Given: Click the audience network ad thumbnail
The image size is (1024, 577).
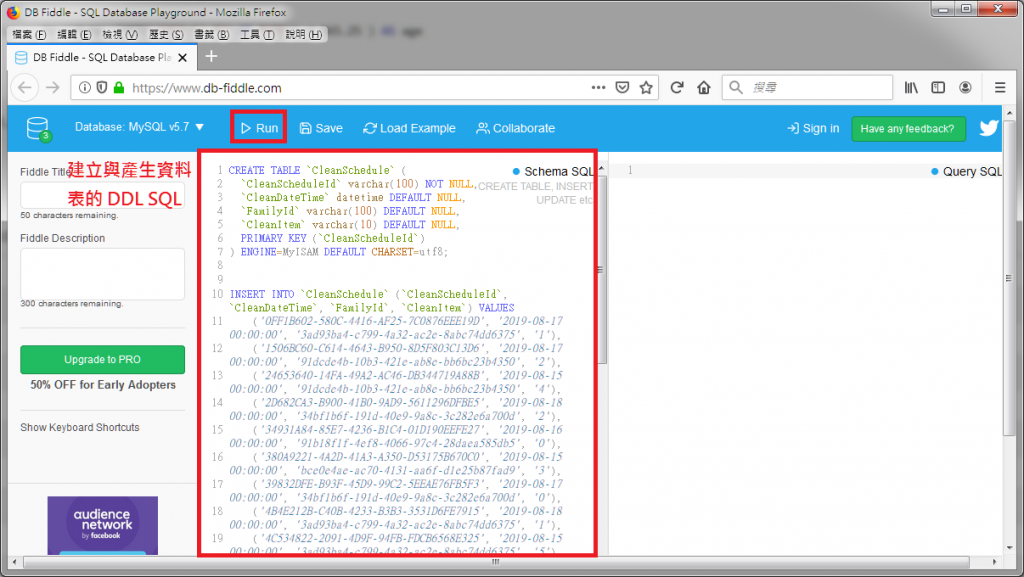Looking at the screenshot, I should coord(103,525).
